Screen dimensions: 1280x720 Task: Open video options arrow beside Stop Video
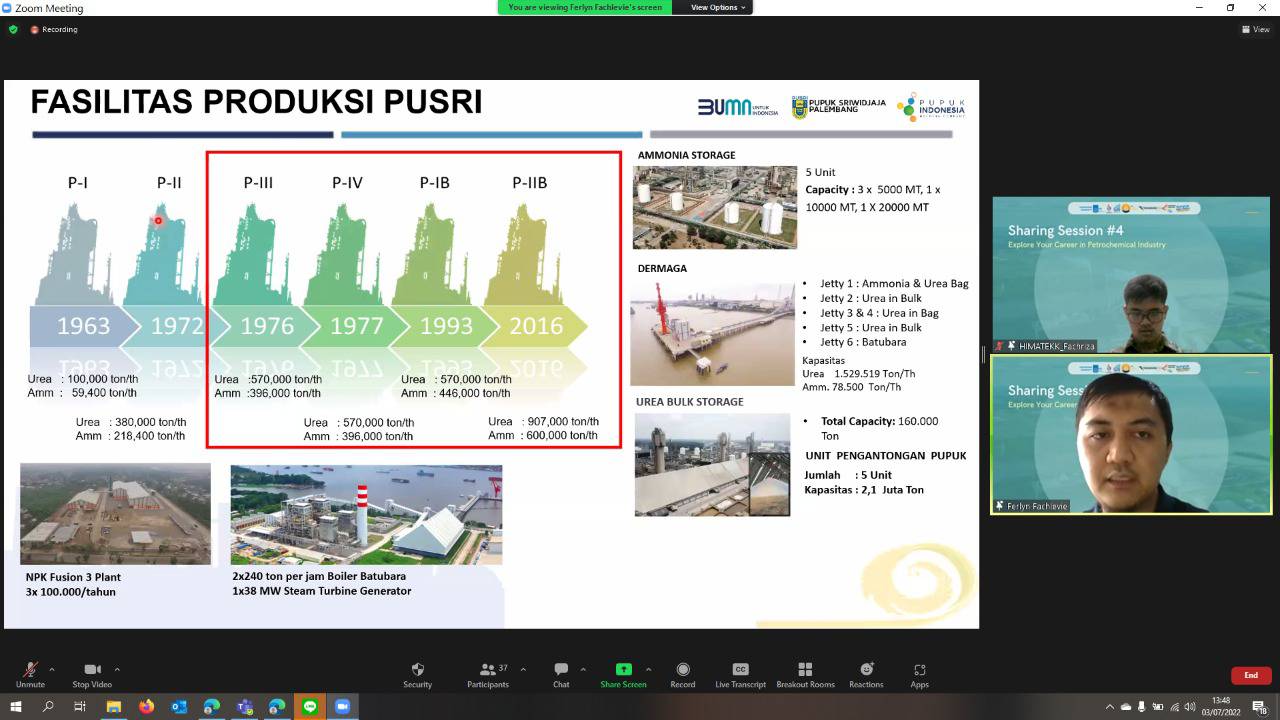click(117, 669)
